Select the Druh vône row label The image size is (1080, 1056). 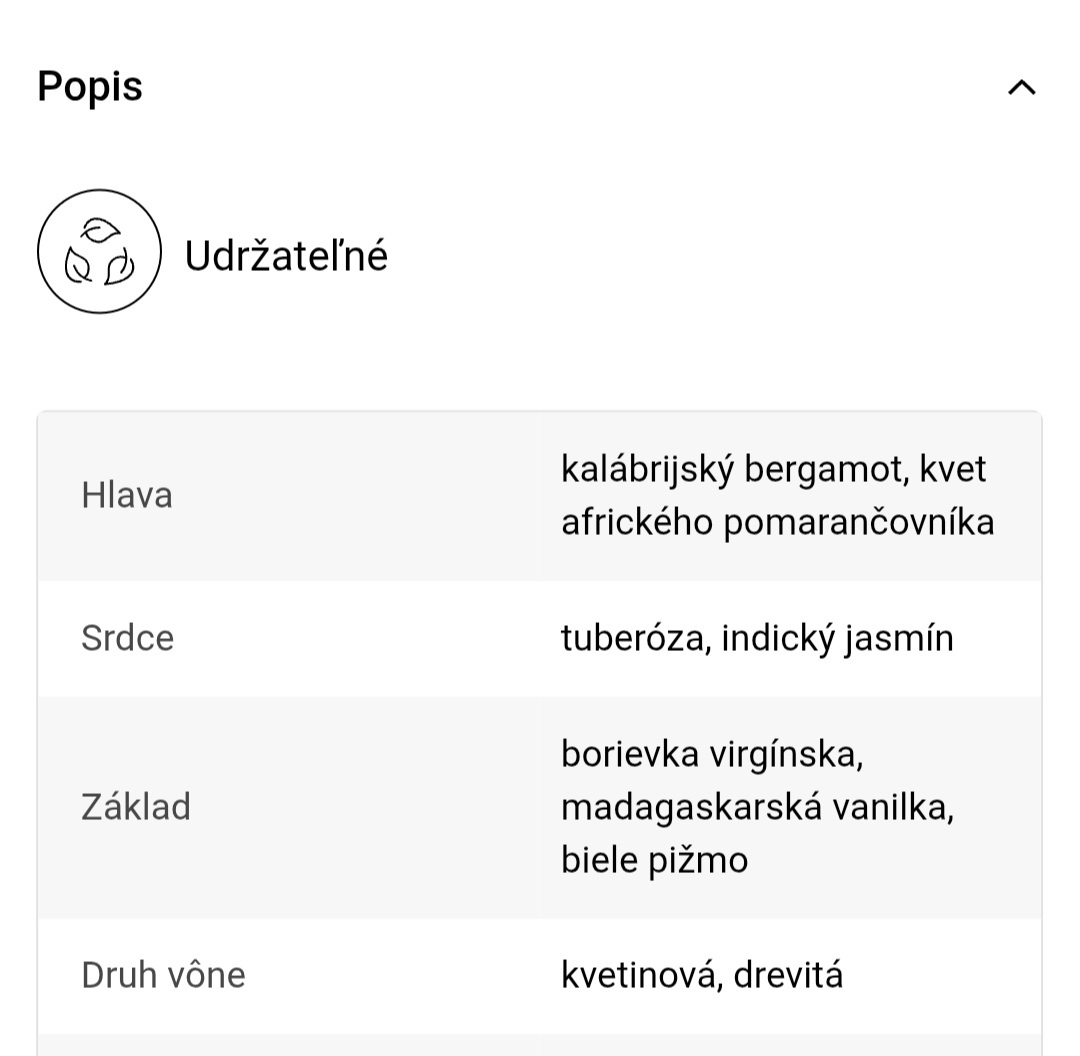(x=163, y=975)
